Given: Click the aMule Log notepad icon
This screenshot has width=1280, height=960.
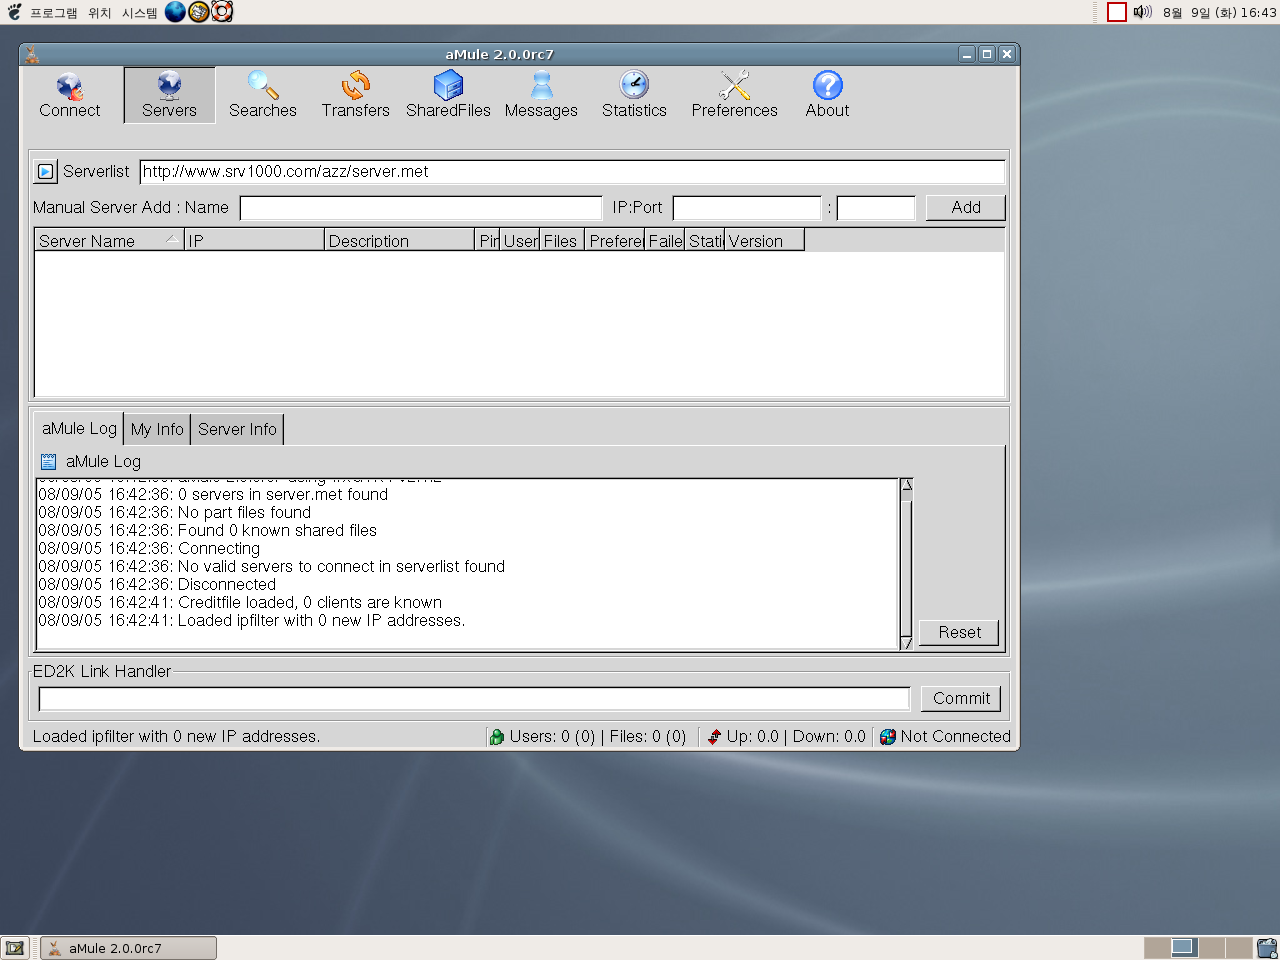Looking at the screenshot, I should [49, 462].
